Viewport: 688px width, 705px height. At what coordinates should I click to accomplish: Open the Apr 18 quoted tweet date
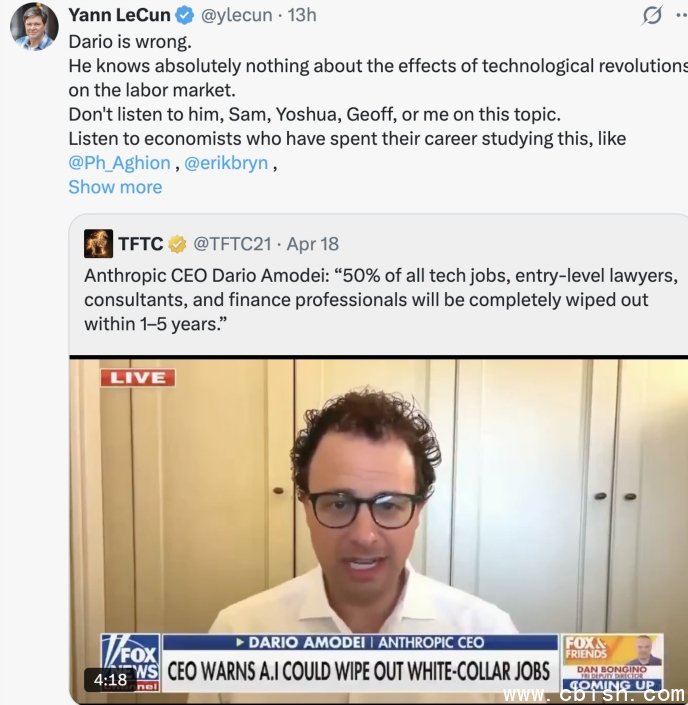coord(313,244)
